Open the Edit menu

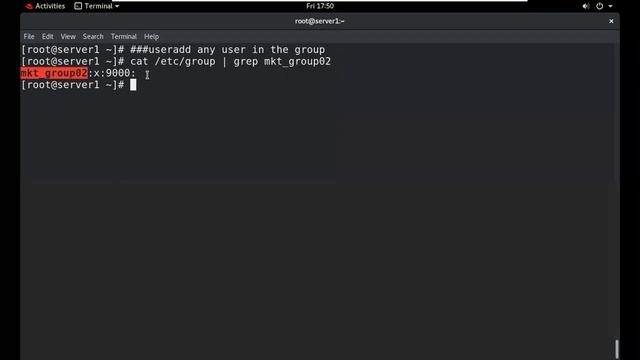click(47, 36)
